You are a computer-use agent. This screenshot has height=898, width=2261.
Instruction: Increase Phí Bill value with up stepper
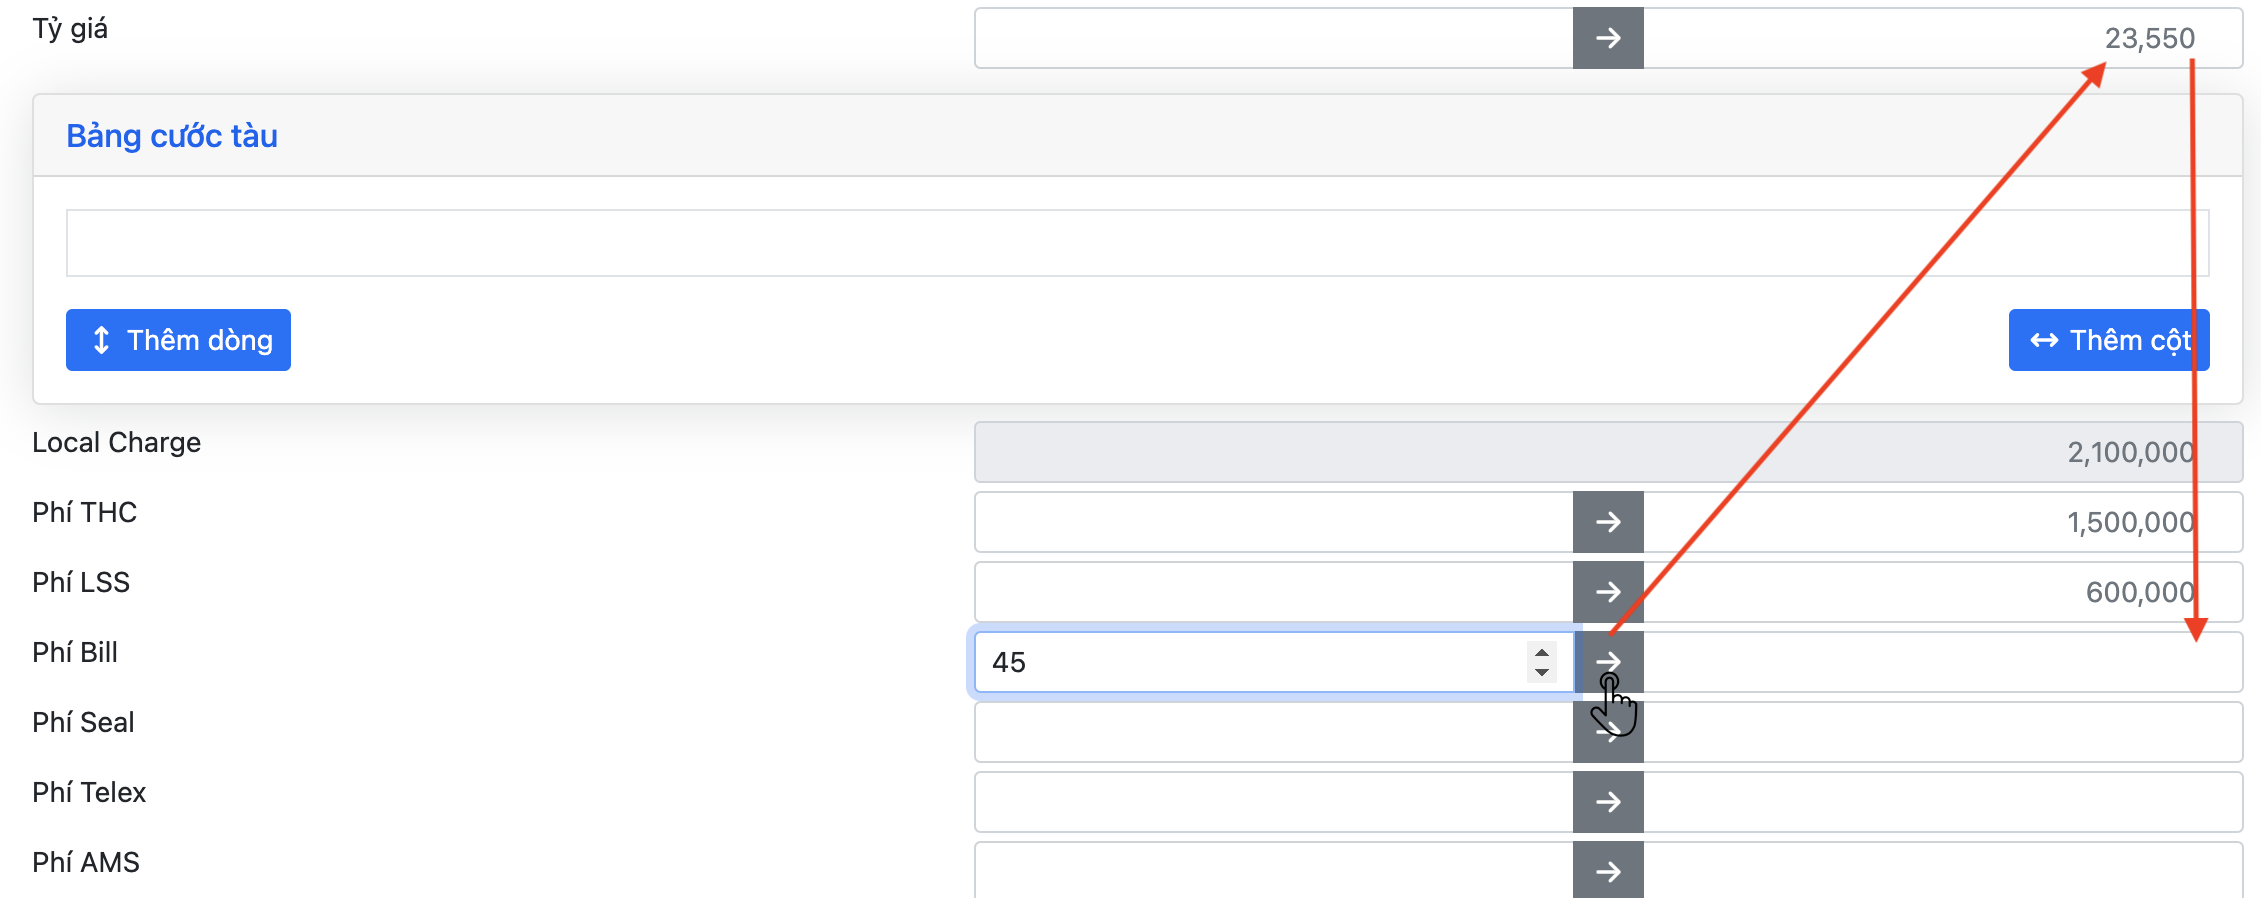pyautogui.click(x=1542, y=652)
